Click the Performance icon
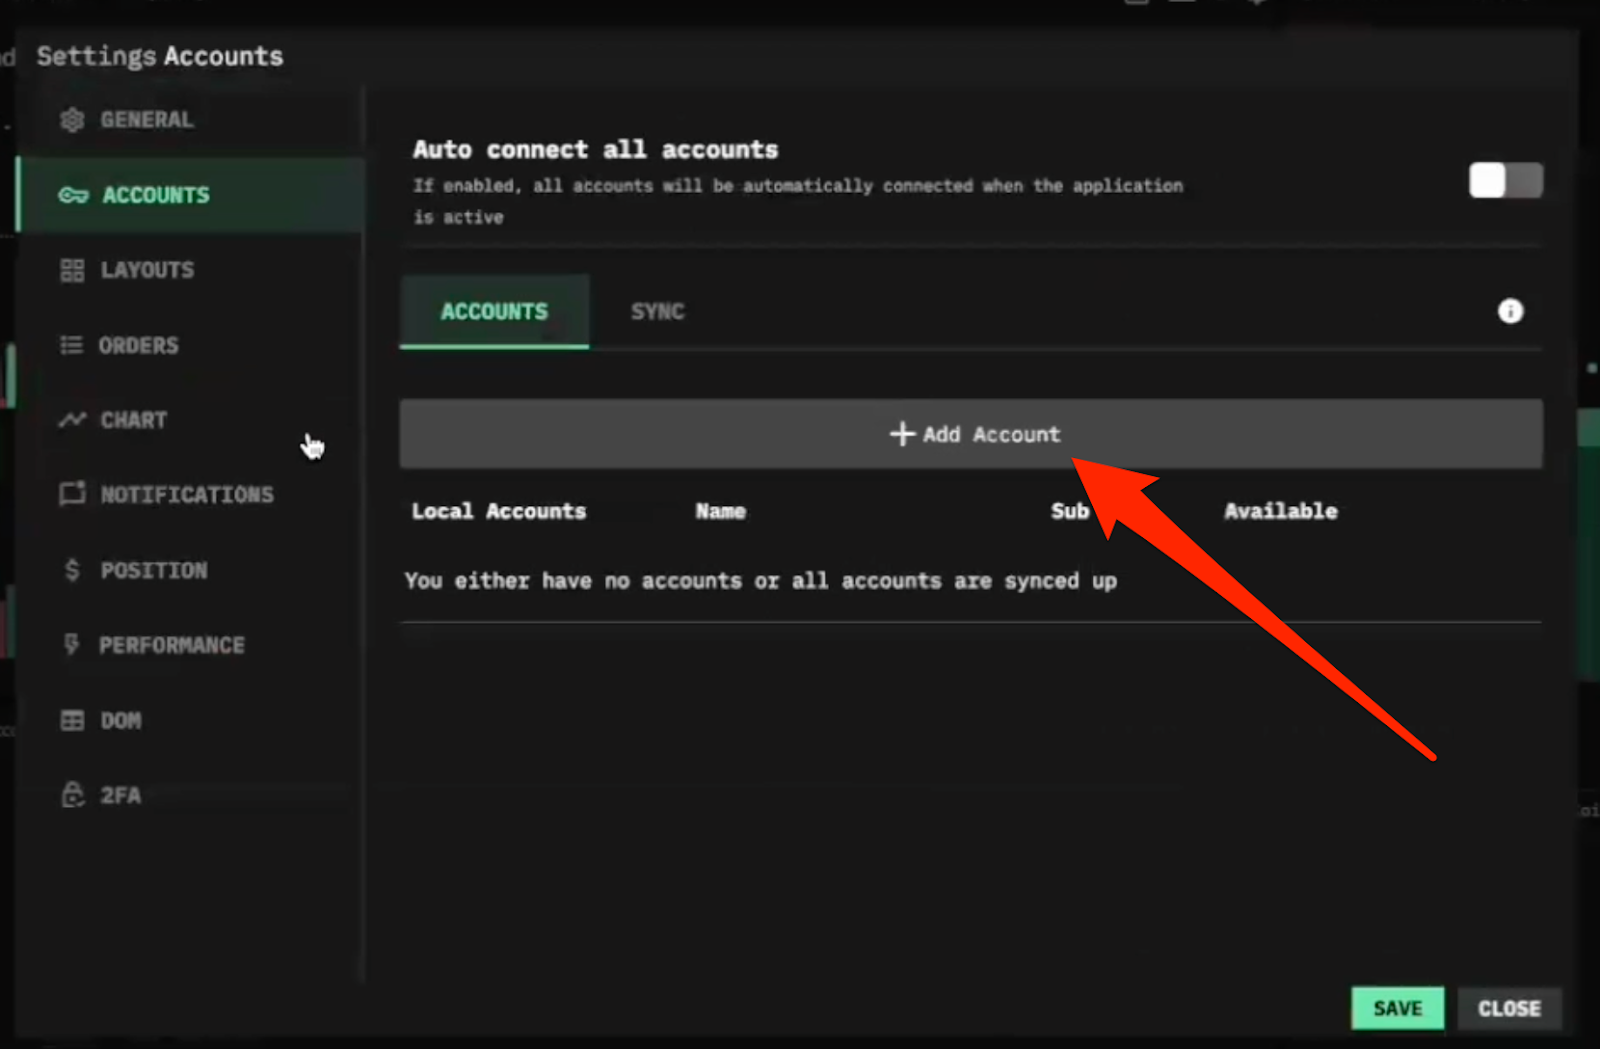Screen dimensions: 1600x1049 (71, 645)
